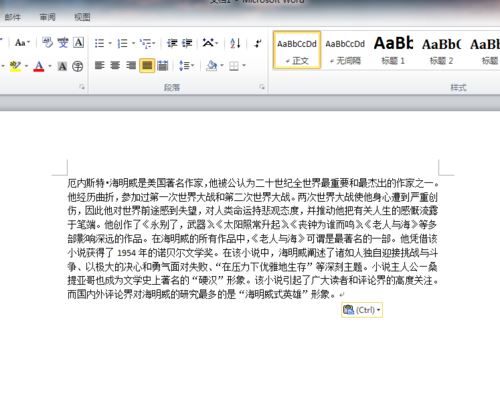The image size is (500, 398).
Task: Click the (Ctrl) paste options label
Action: click(x=365, y=310)
